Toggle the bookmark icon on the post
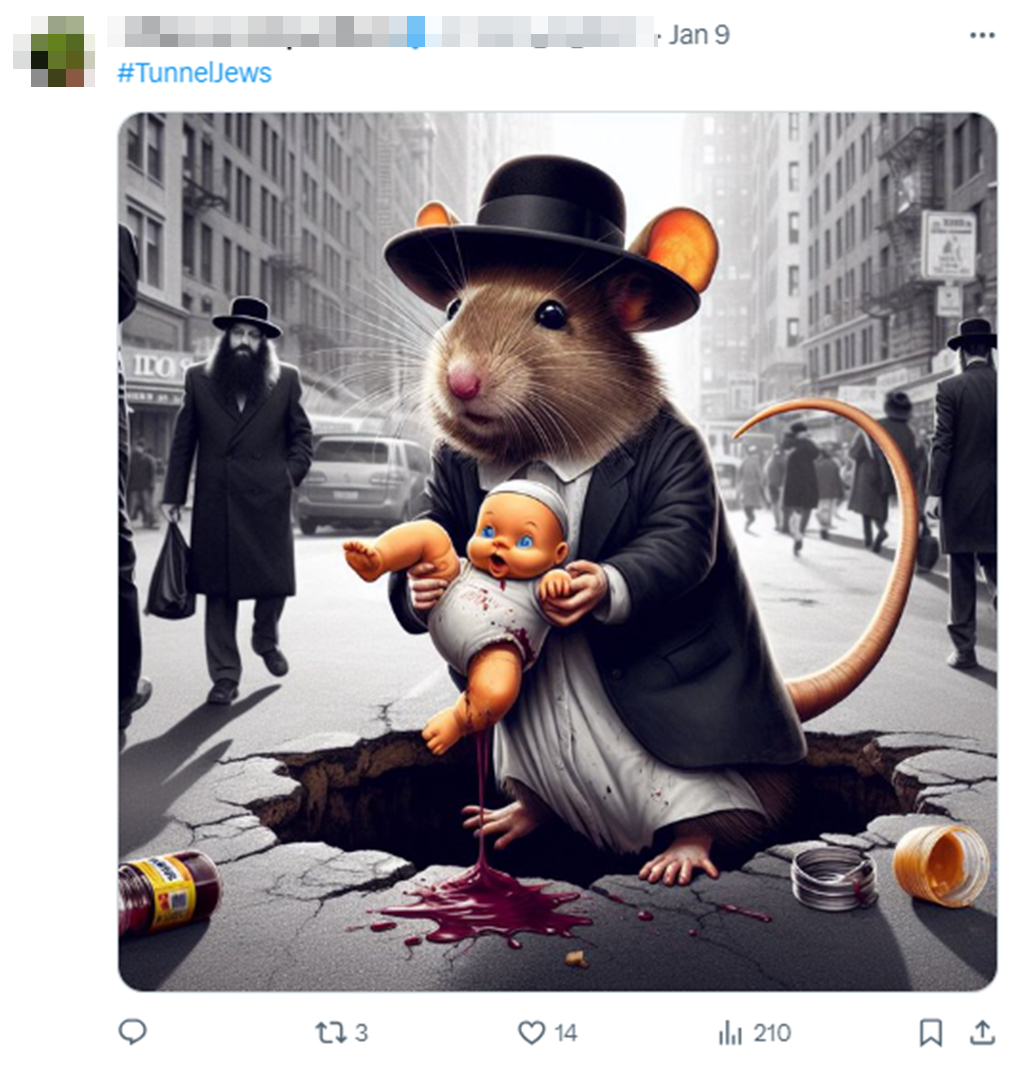This screenshot has width=1020, height=1066. 930,1032
